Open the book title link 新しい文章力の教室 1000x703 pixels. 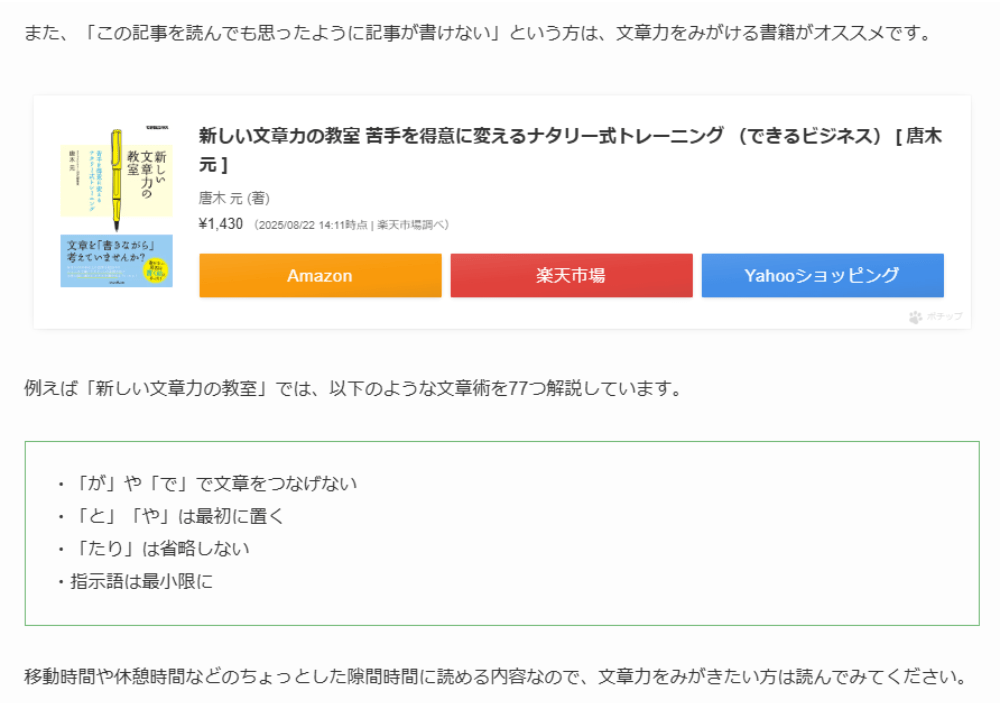click(570, 150)
